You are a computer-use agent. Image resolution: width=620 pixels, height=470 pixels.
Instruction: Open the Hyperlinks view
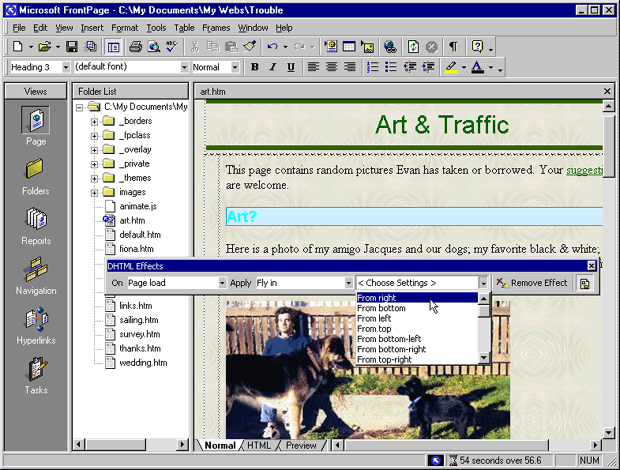click(x=36, y=322)
